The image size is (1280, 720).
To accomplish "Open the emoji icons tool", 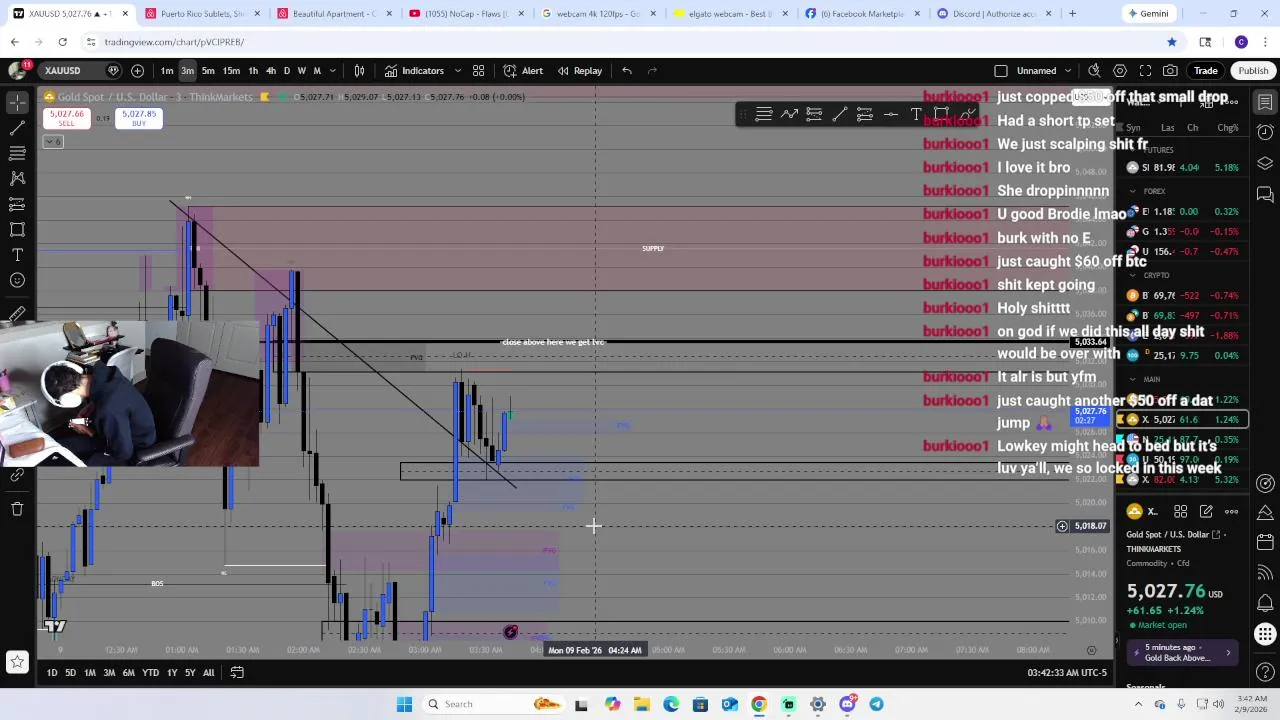I will [17, 280].
